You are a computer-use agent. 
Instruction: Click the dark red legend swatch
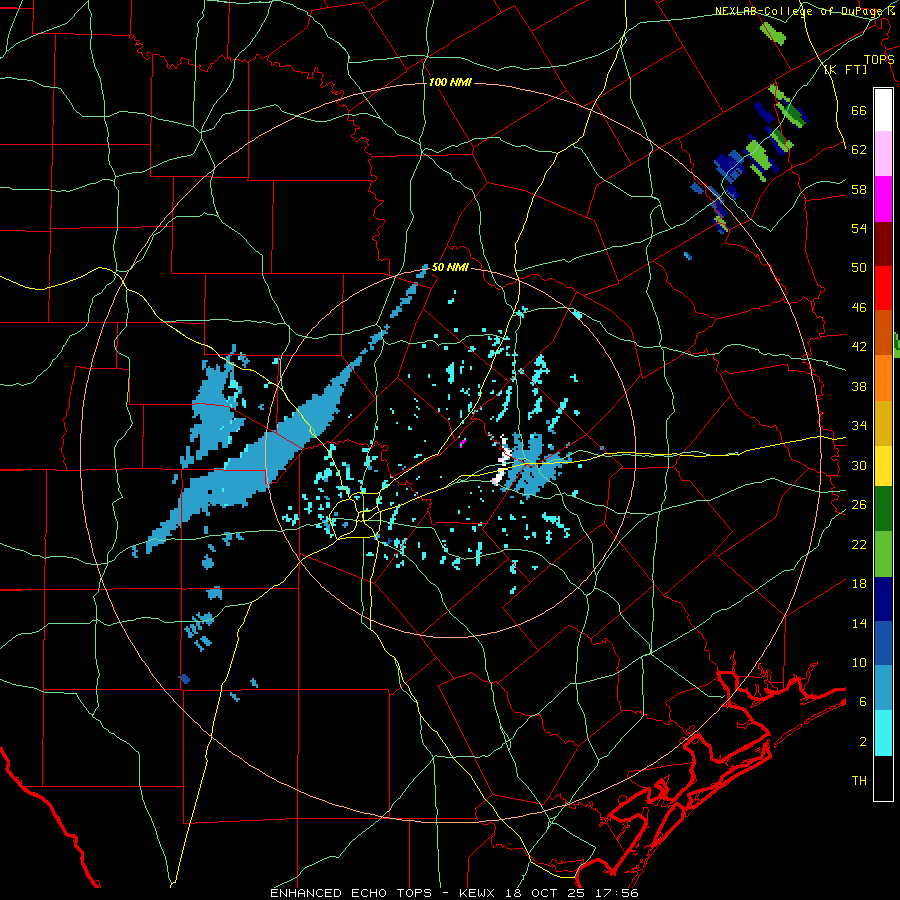click(883, 243)
